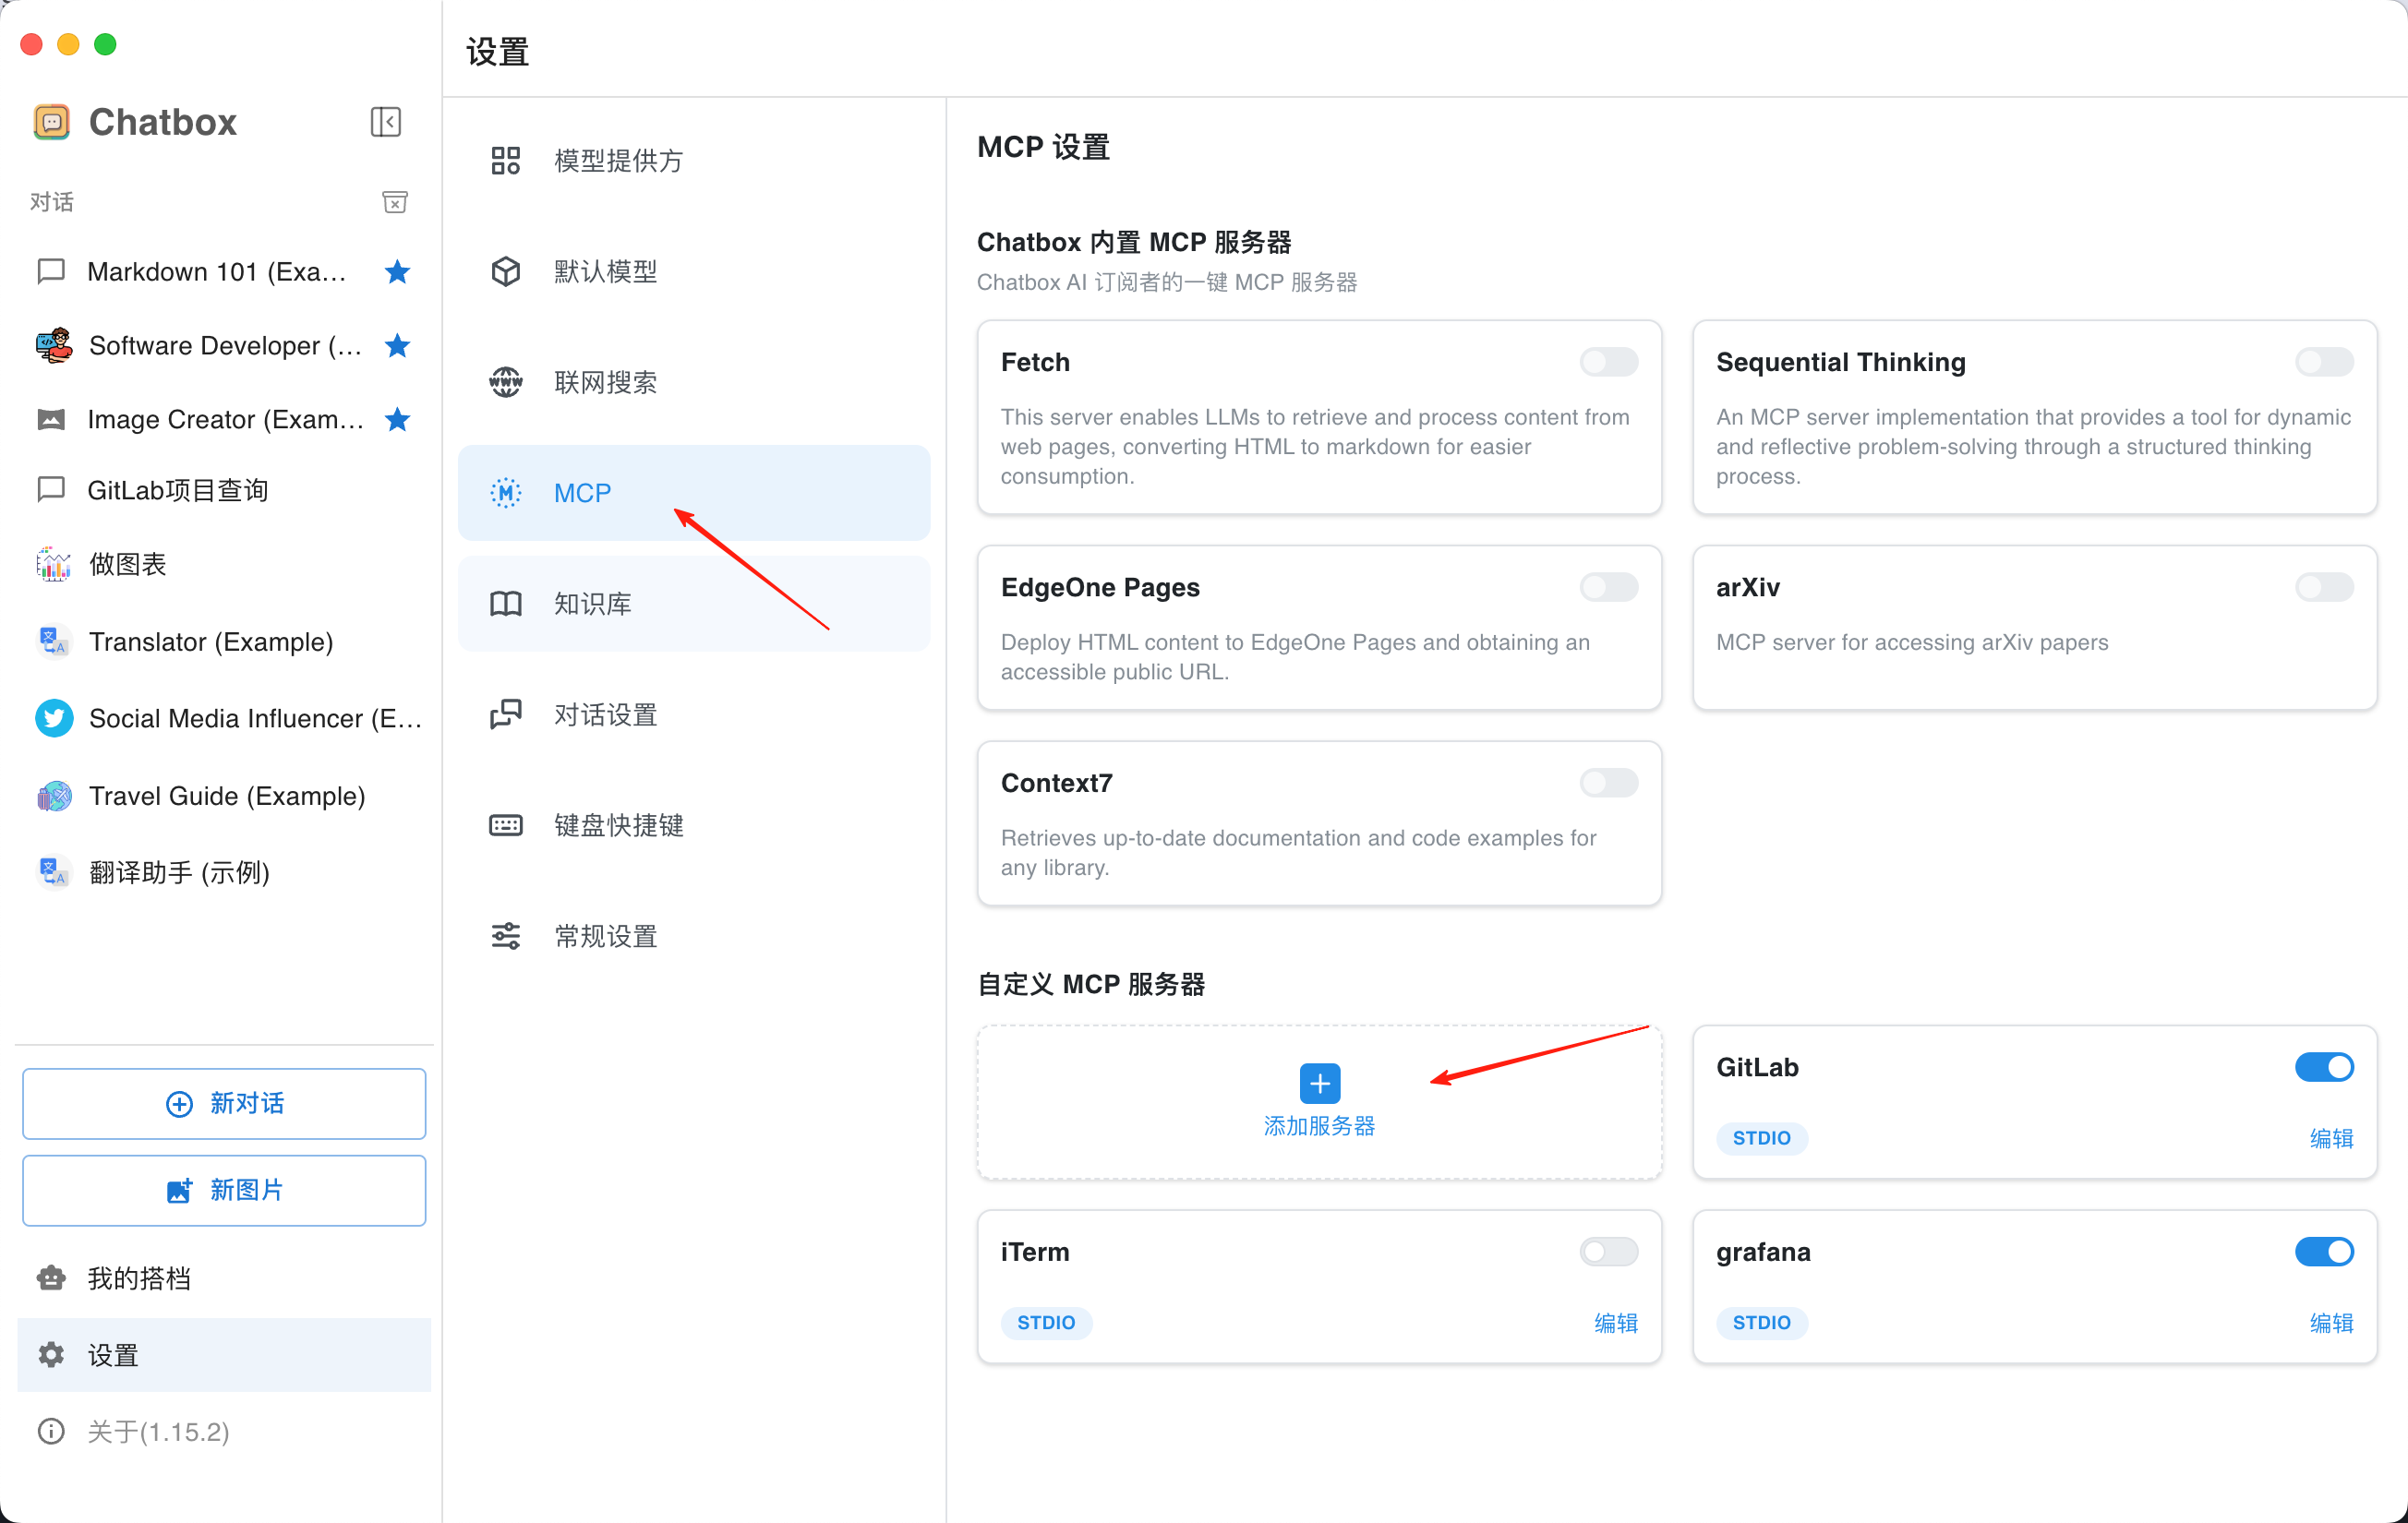Screen dimensions: 2408x1523
Task: Click the clear conversations archive icon
Action: [395, 202]
